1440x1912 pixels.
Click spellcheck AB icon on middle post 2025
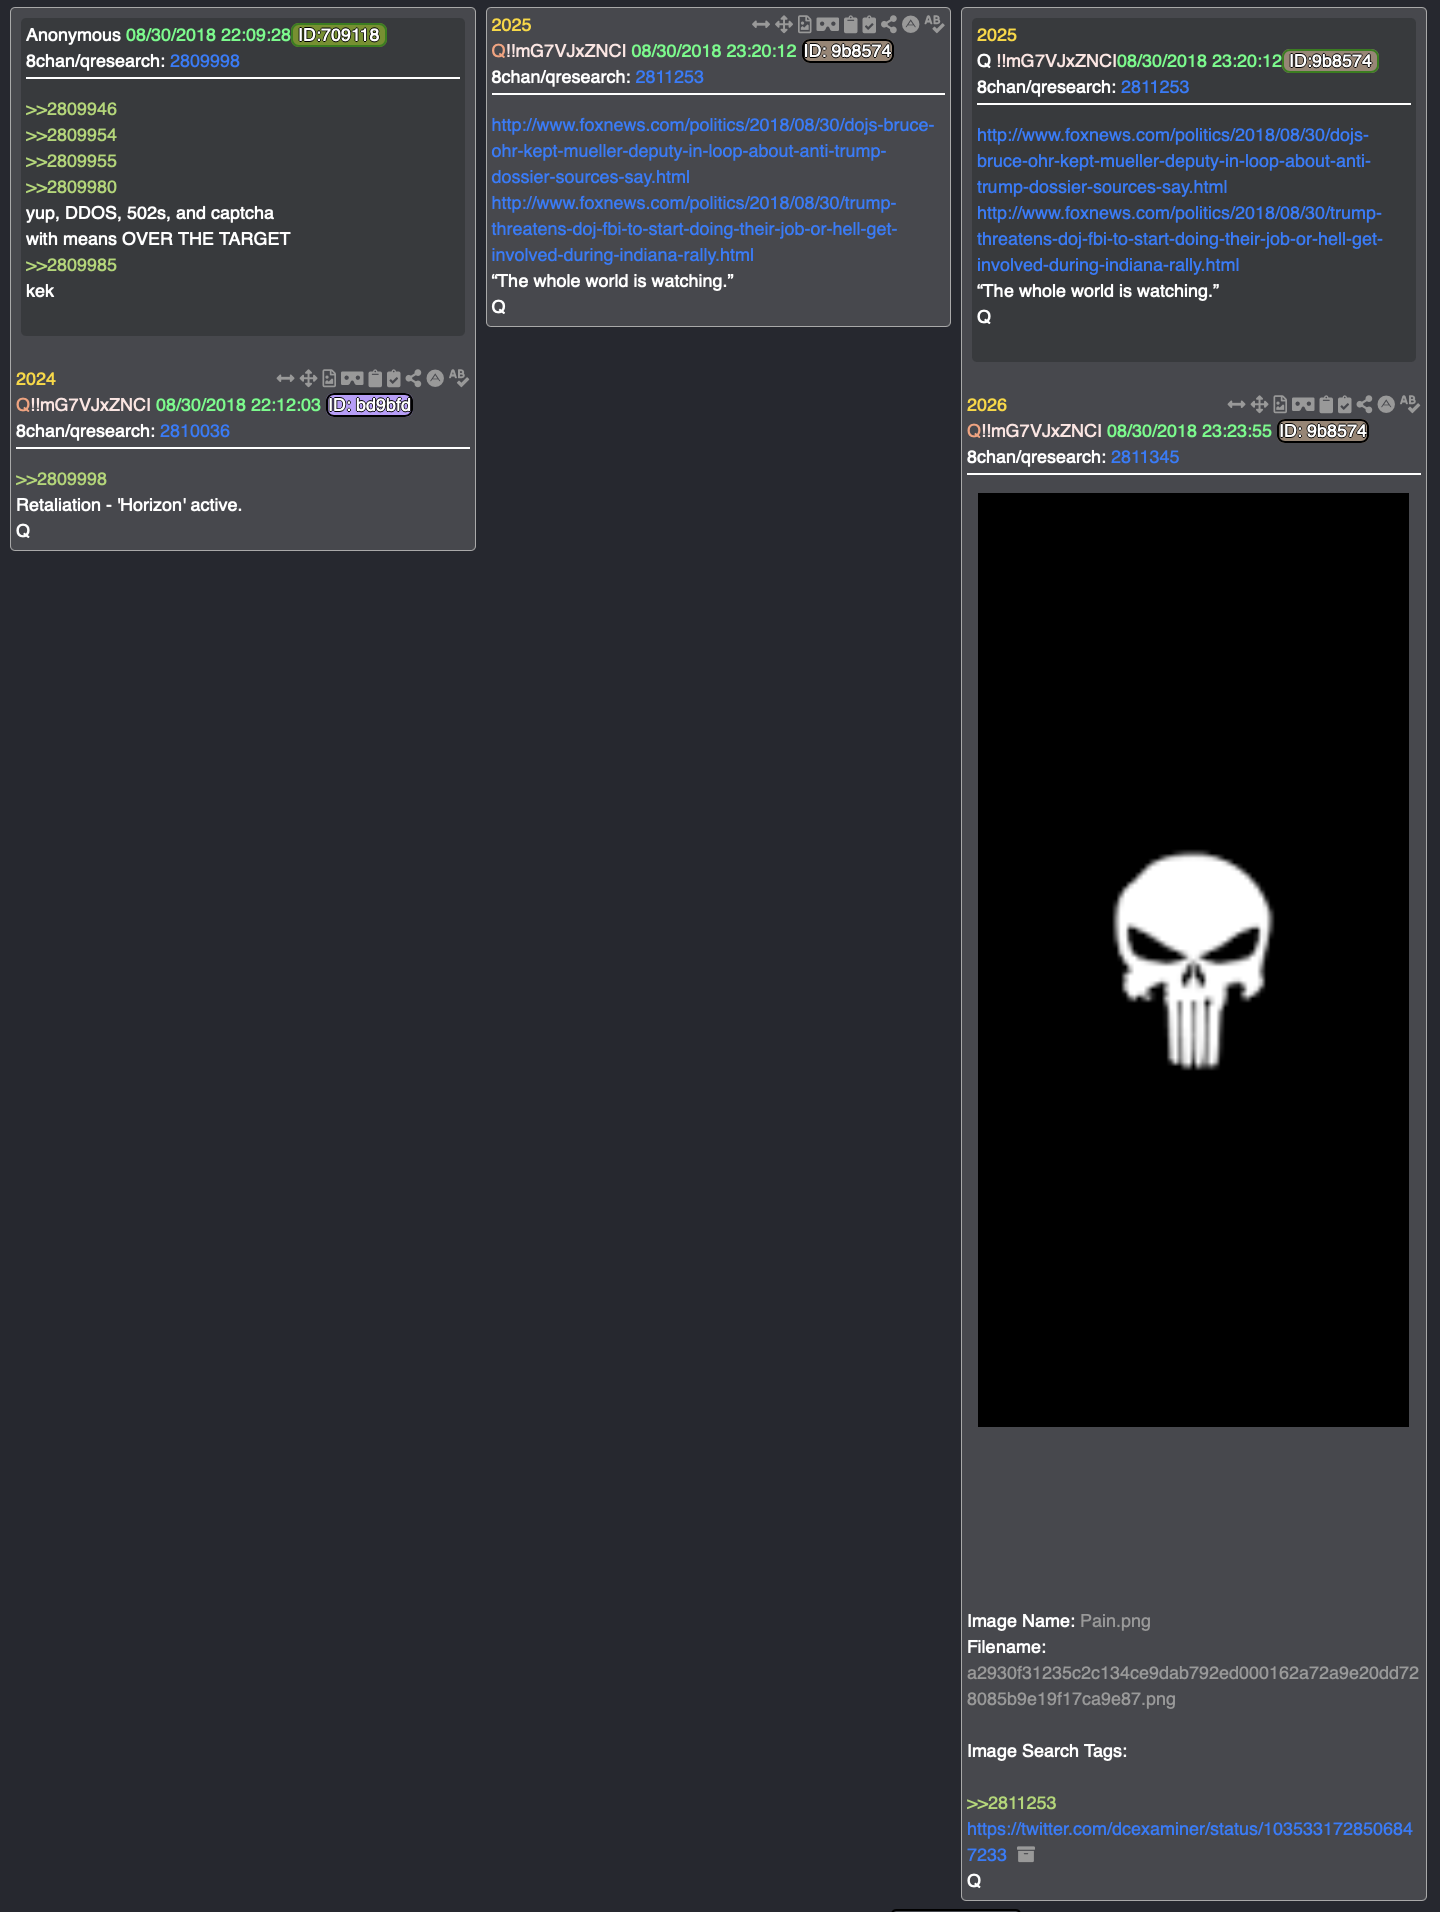tap(935, 24)
